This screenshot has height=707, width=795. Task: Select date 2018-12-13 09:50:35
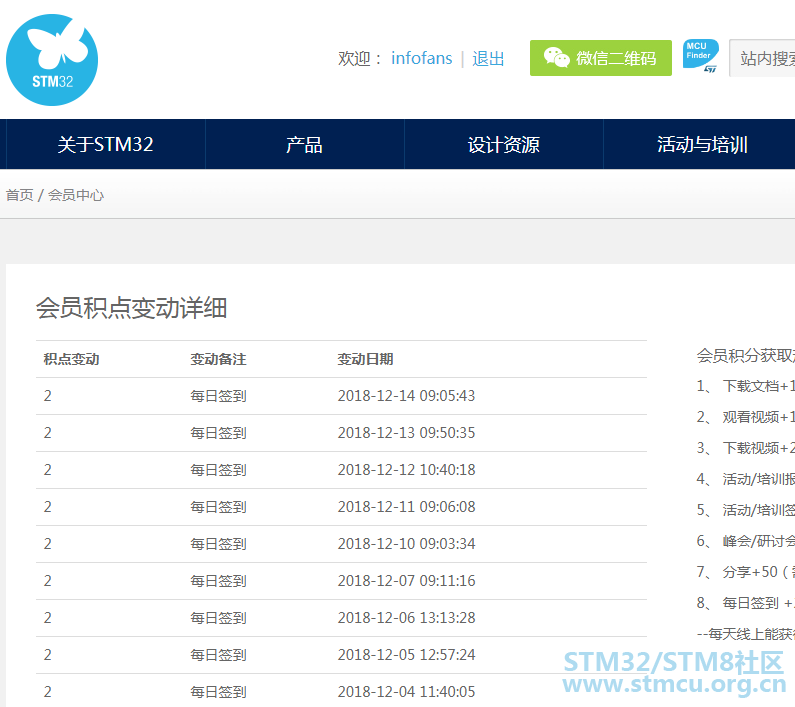(406, 433)
